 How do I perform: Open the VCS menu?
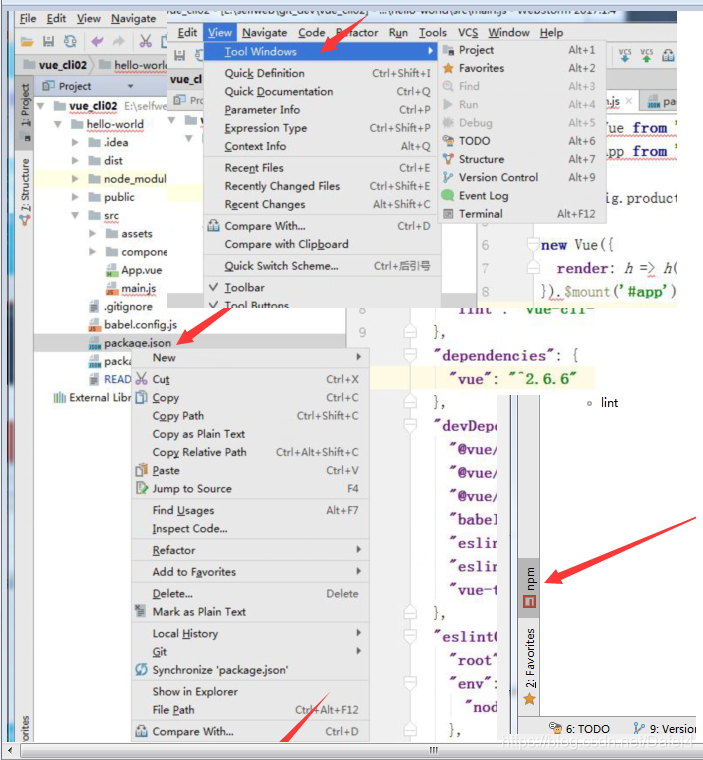point(468,32)
